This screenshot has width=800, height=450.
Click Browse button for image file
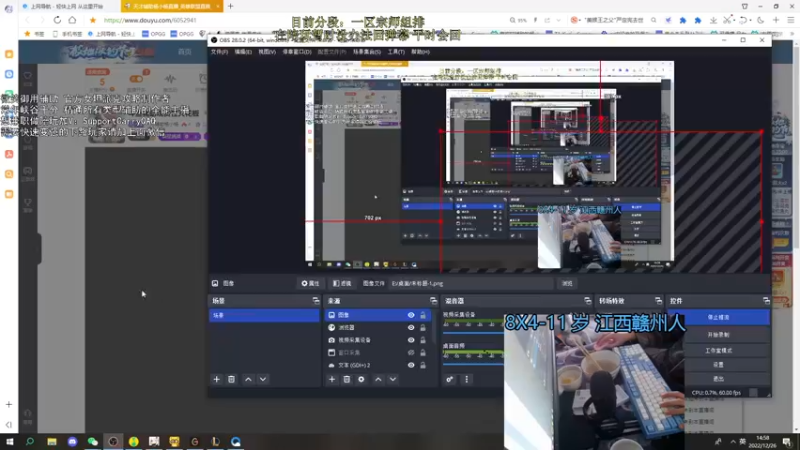(567, 284)
